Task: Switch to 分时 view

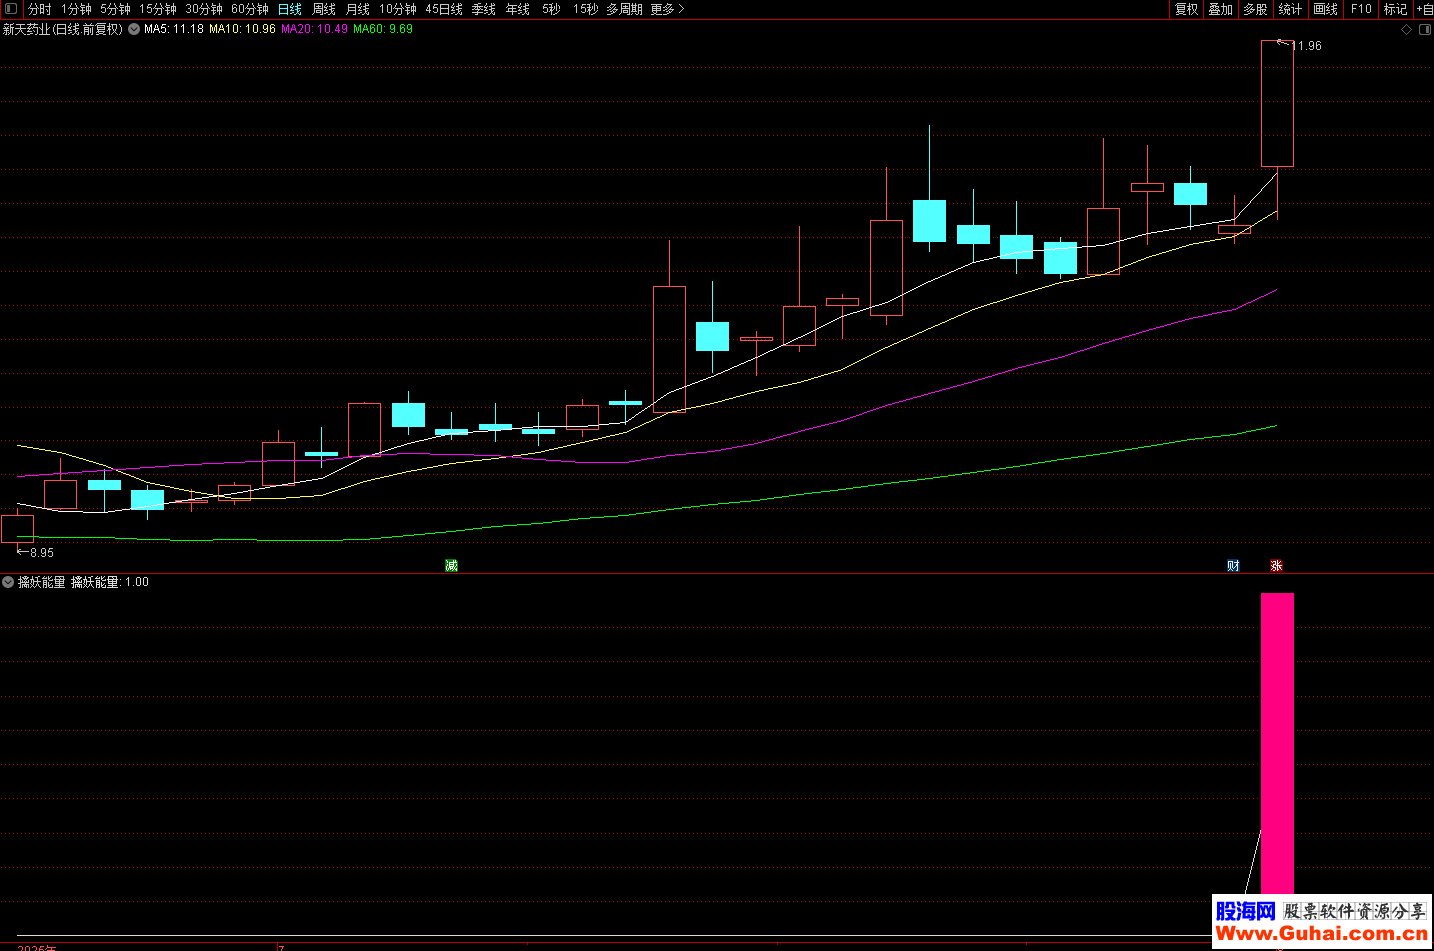Action: point(39,9)
